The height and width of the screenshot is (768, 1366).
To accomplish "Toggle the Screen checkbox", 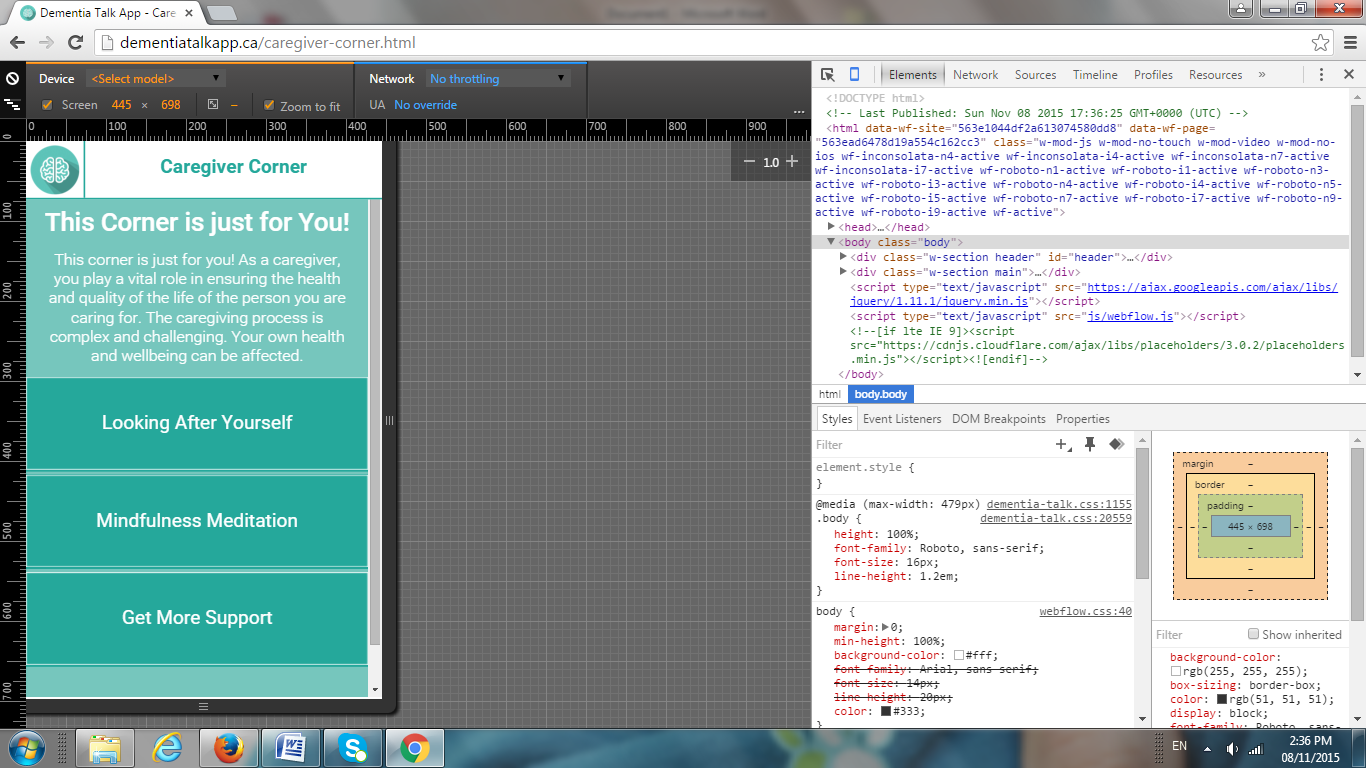I will click(47, 105).
